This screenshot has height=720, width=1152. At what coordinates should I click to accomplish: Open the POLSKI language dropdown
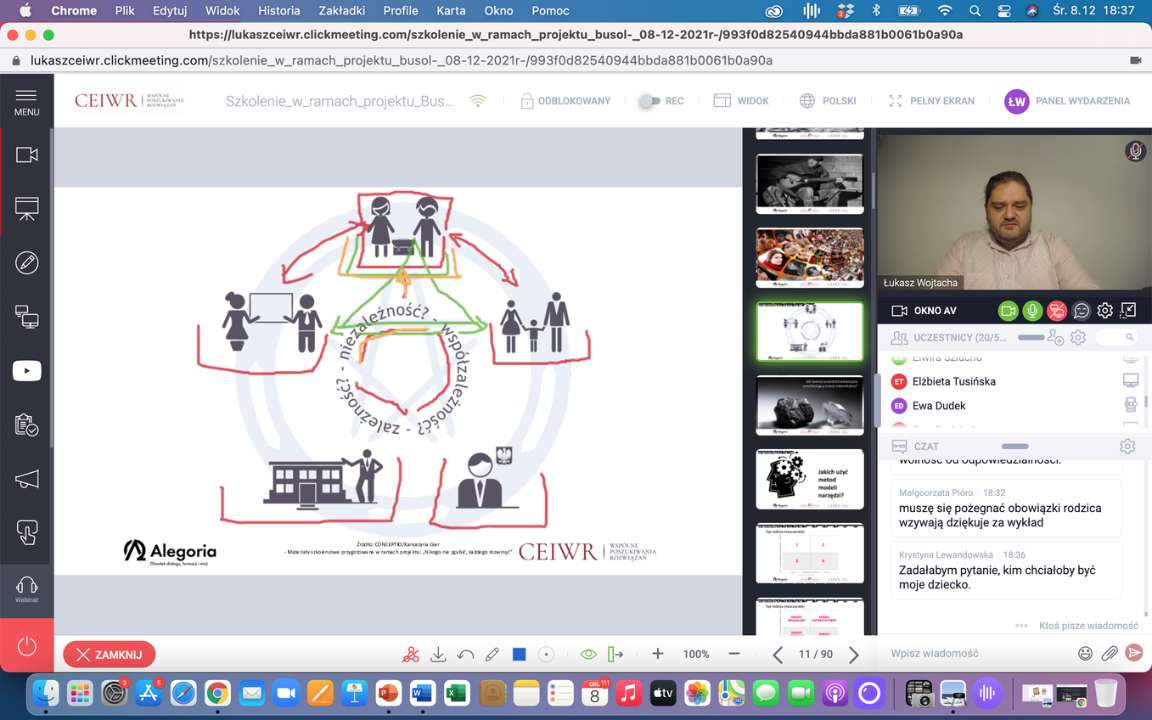tap(828, 101)
